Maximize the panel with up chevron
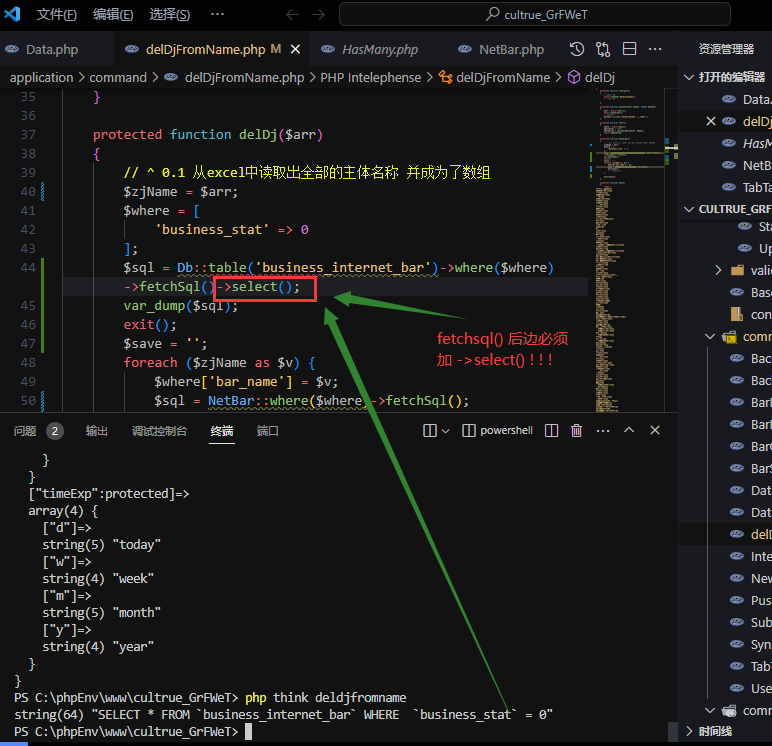Screen dimensions: 772x746 (x=629, y=430)
